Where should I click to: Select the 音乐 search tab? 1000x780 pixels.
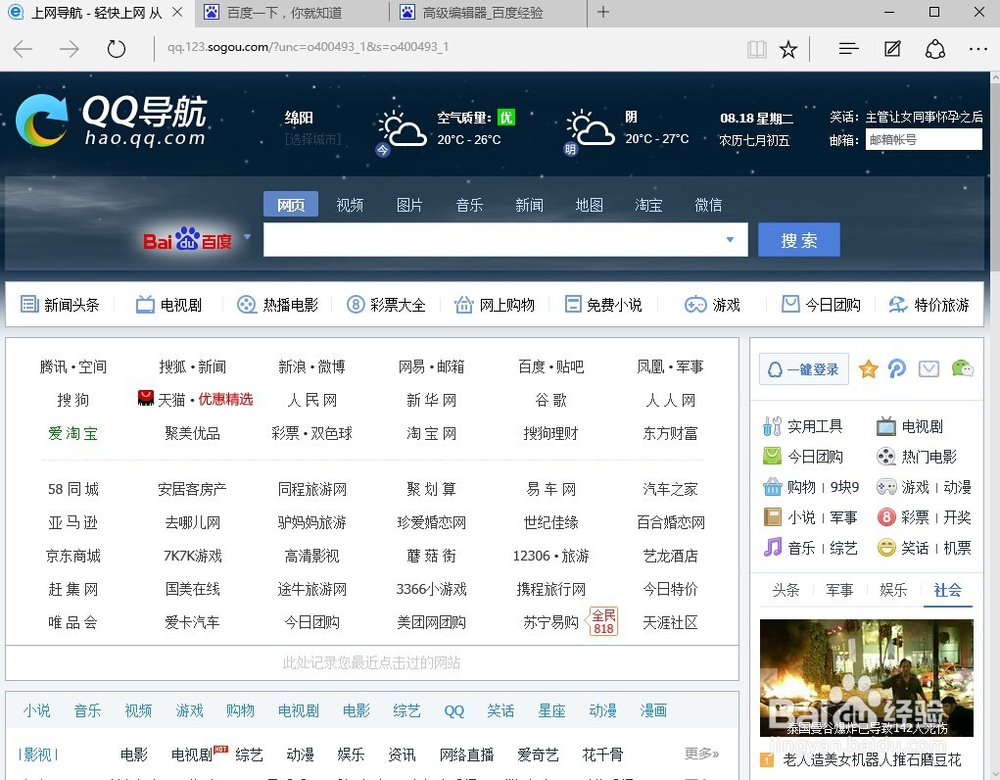click(x=469, y=205)
